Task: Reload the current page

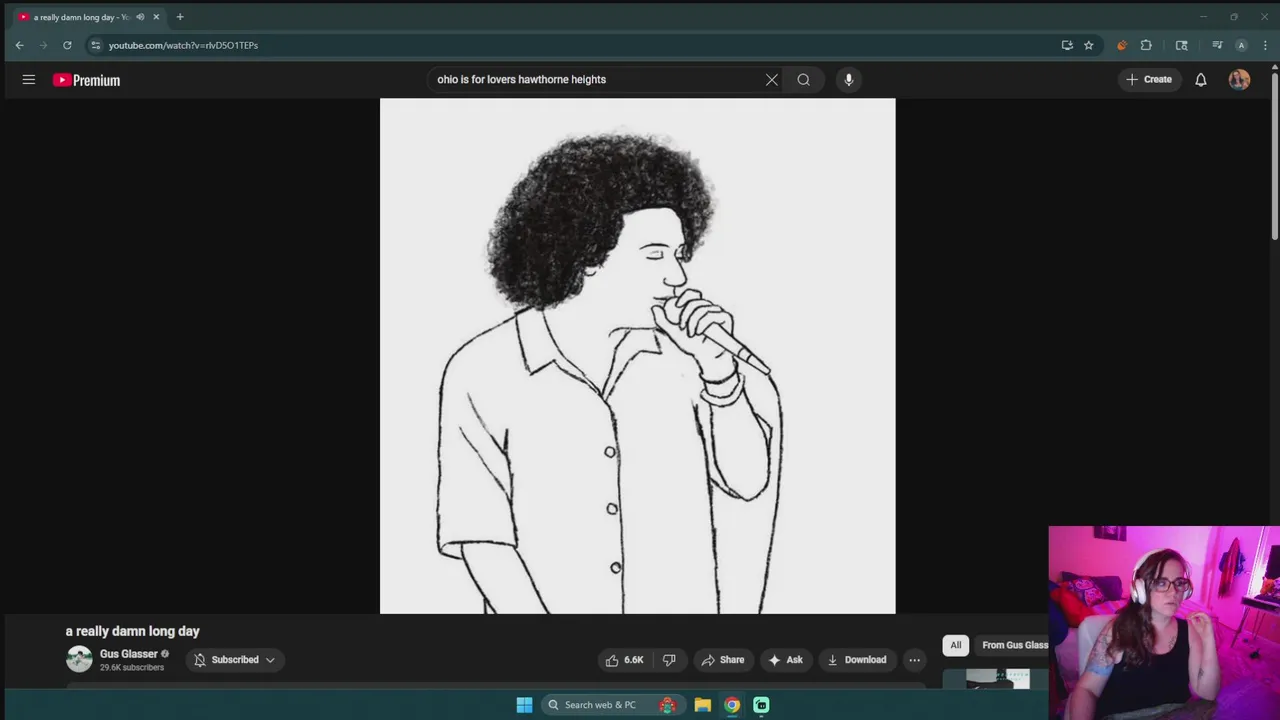Action: [67, 45]
